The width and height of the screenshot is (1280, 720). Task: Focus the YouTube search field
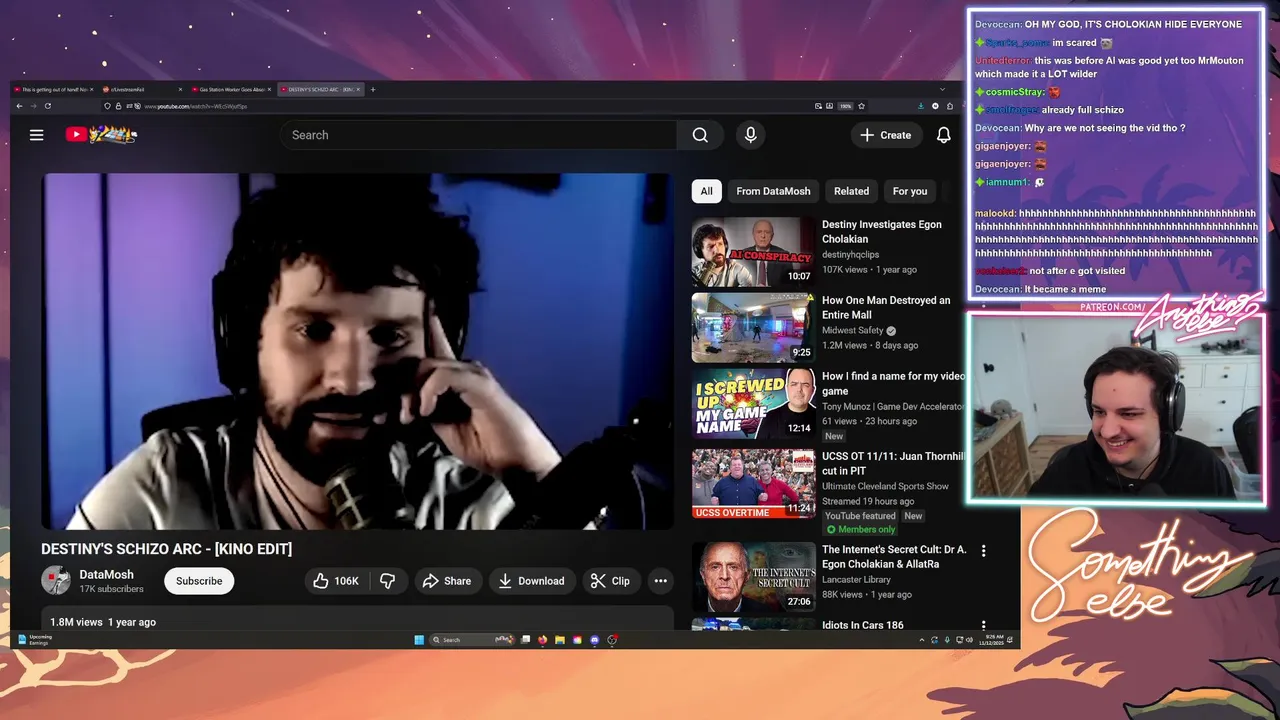pos(478,135)
